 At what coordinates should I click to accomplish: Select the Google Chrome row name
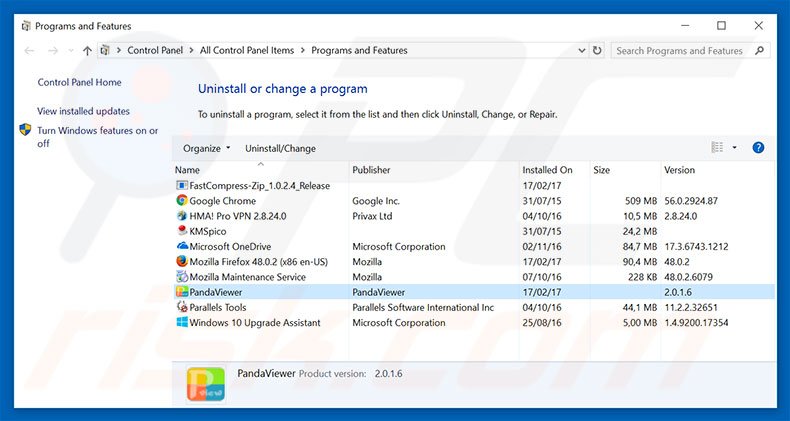point(223,200)
